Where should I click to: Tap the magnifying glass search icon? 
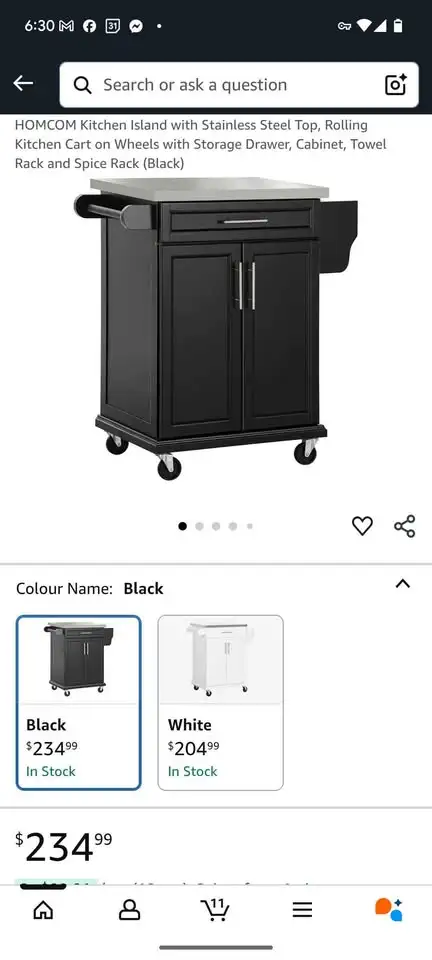tap(83, 85)
